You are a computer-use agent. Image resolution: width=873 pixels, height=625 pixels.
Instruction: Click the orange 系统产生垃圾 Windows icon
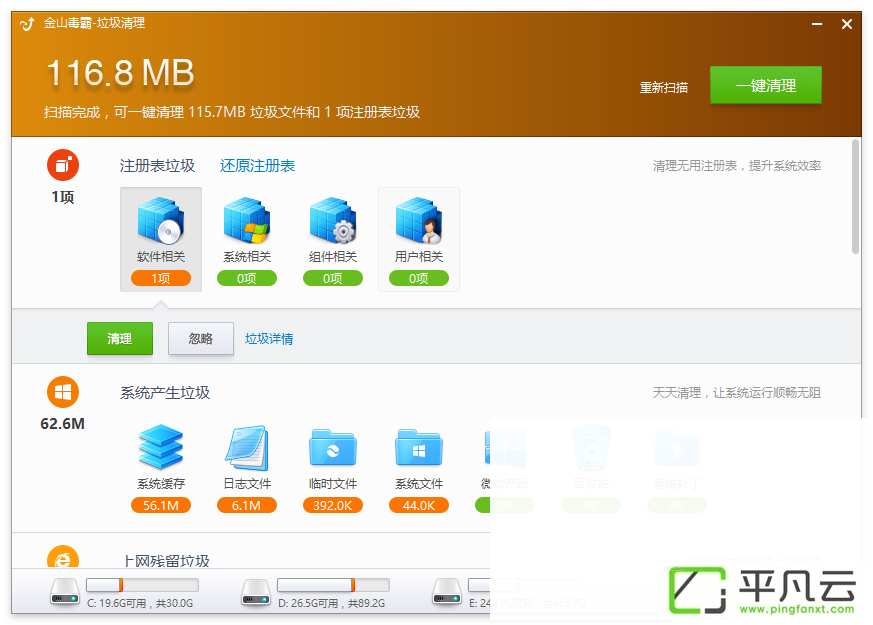(63, 392)
